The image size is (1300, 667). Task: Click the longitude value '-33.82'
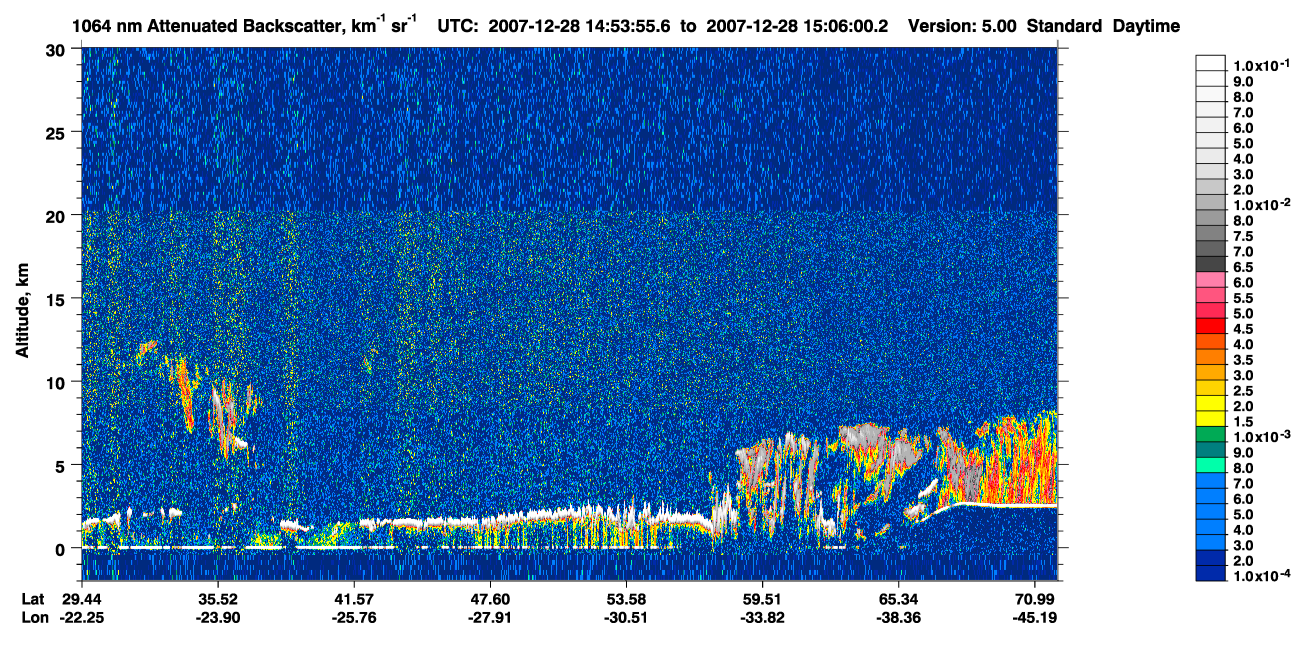[761, 617]
